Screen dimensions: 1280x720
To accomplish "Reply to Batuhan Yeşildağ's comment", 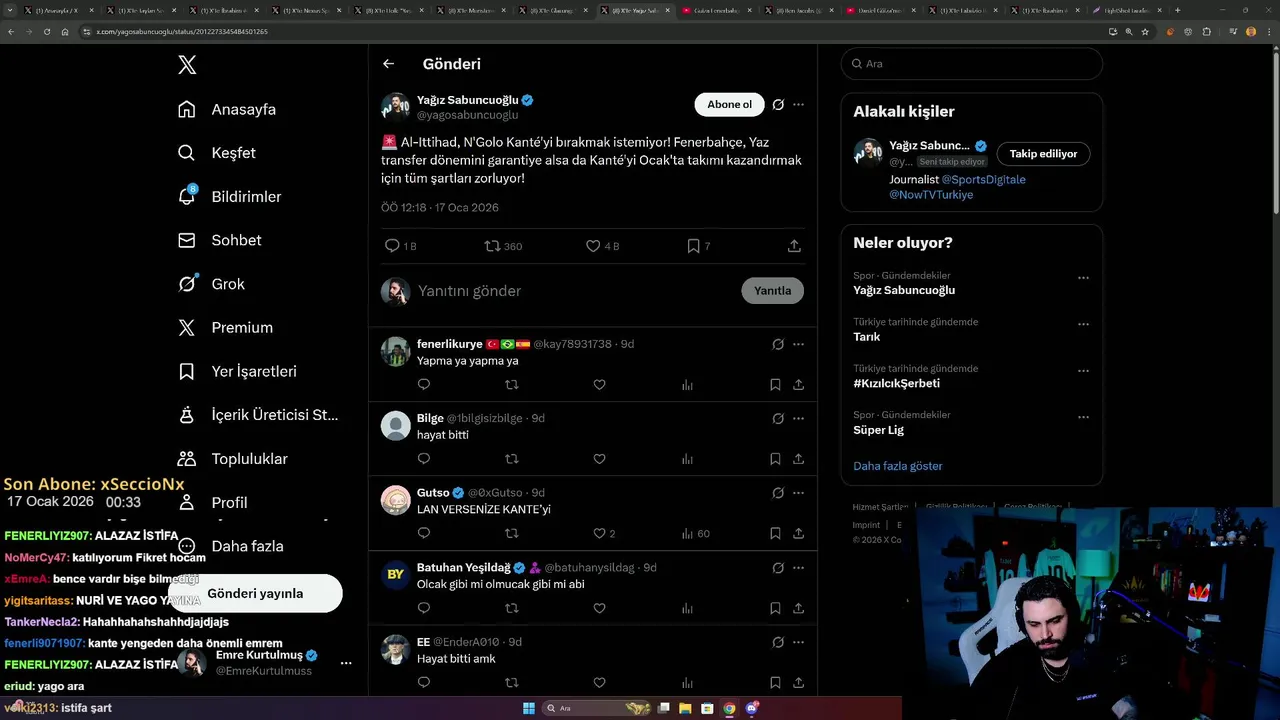I will tap(424, 608).
